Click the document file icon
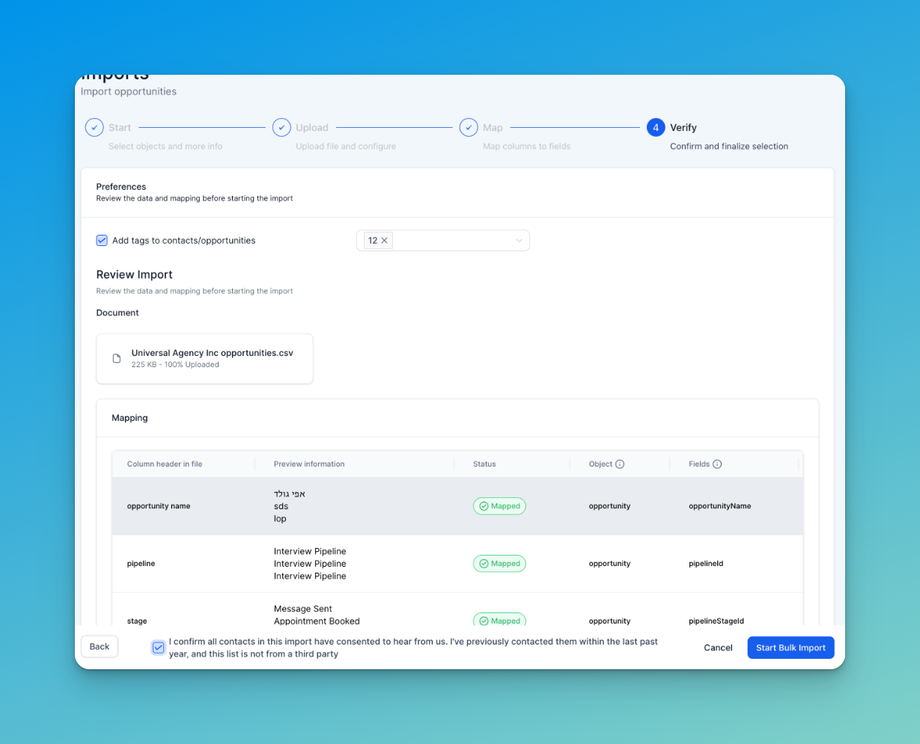 (117, 359)
